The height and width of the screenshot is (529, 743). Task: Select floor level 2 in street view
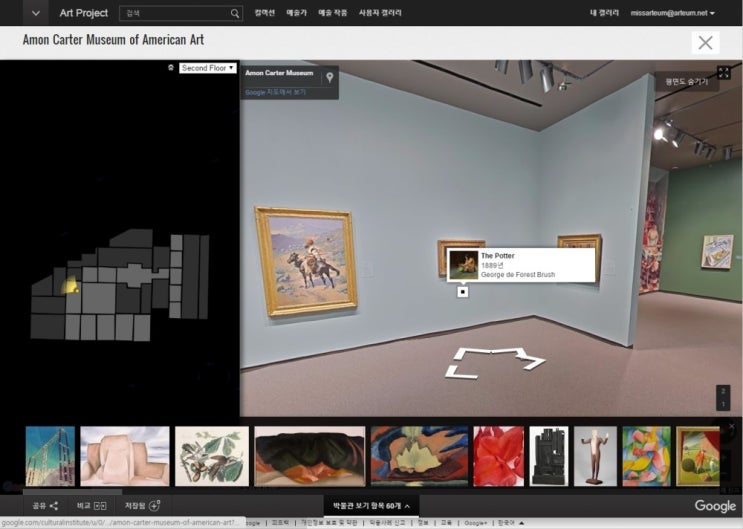[723, 391]
